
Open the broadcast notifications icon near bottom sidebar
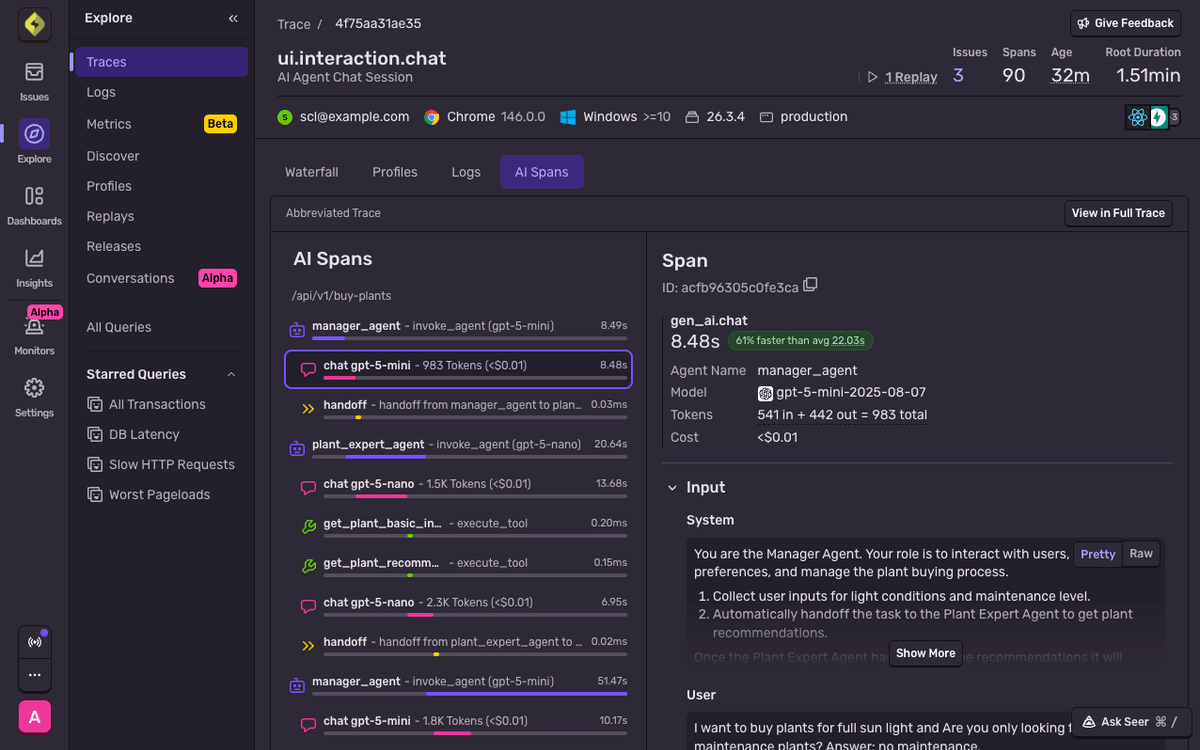click(34, 641)
